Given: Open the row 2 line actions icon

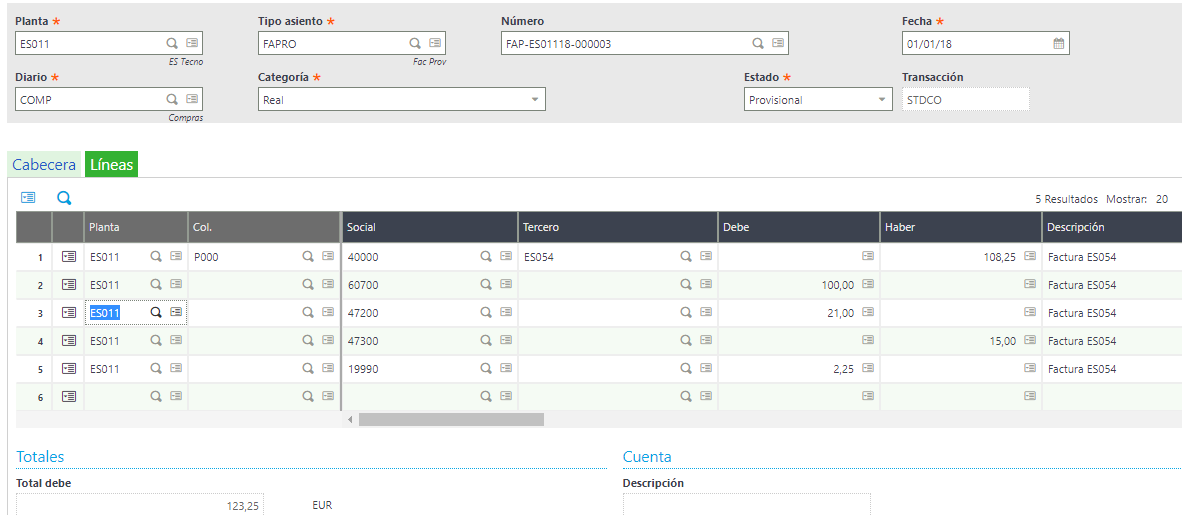Looking at the screenshot, I should [x=69, y=284].
